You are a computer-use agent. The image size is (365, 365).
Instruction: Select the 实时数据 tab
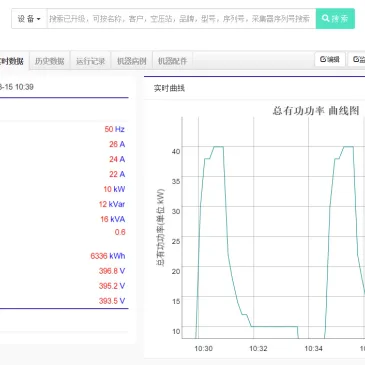tap(13, 61)
